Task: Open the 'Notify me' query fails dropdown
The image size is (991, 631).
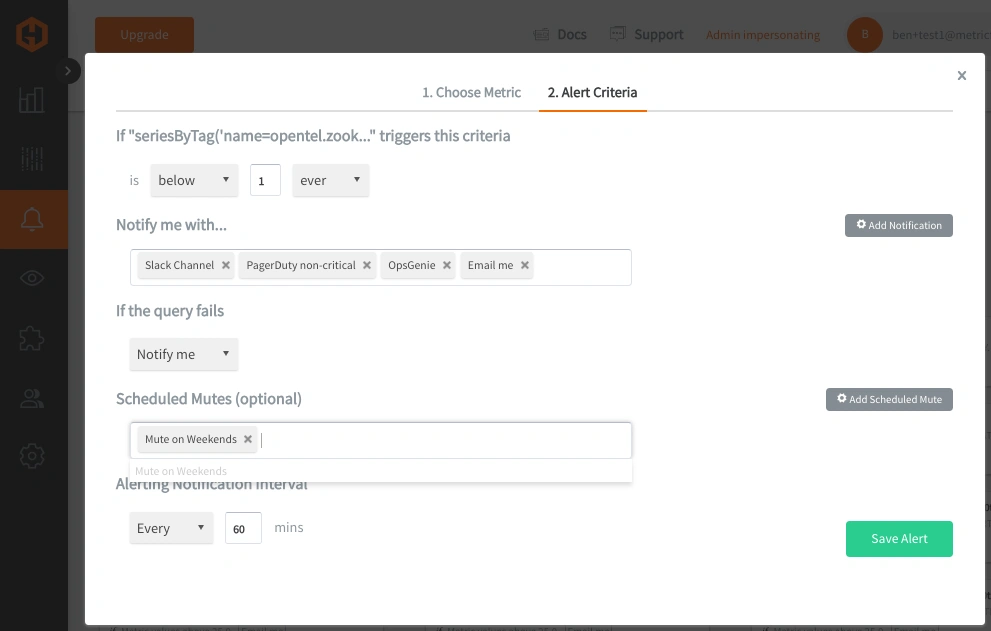Action: pyautogui.click(x=183, y=354)
